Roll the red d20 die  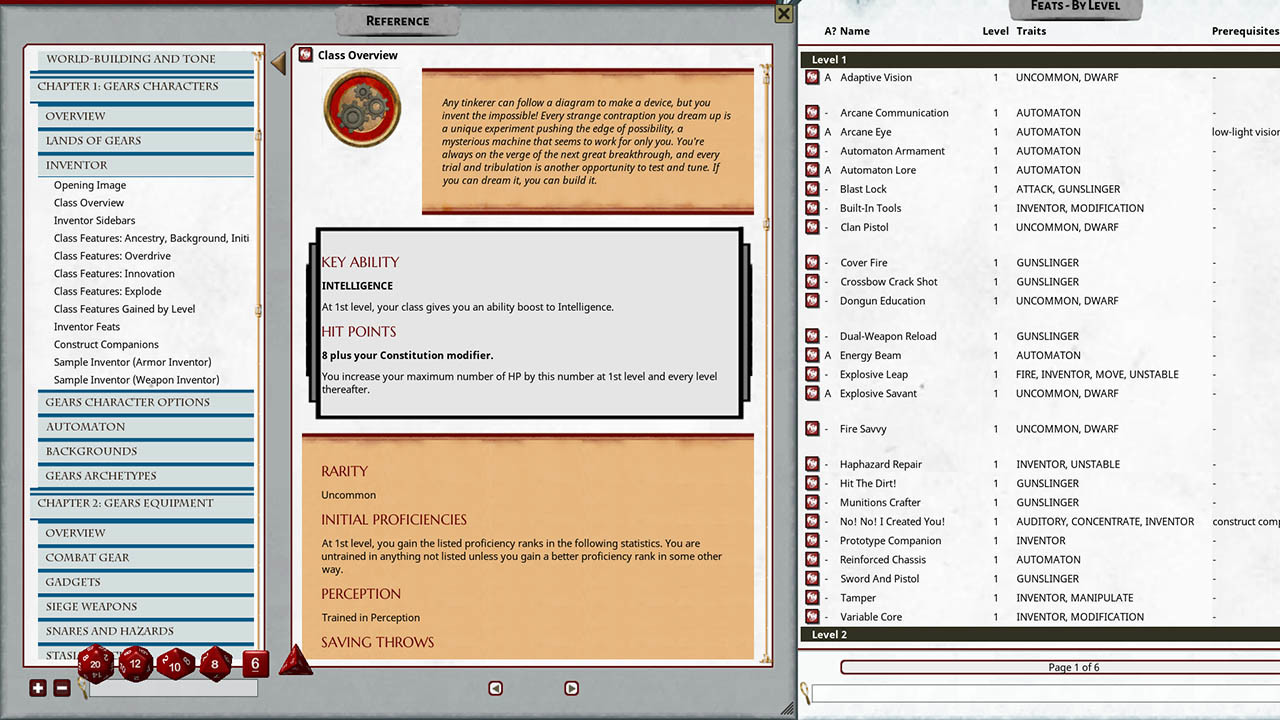click(96, 663)
